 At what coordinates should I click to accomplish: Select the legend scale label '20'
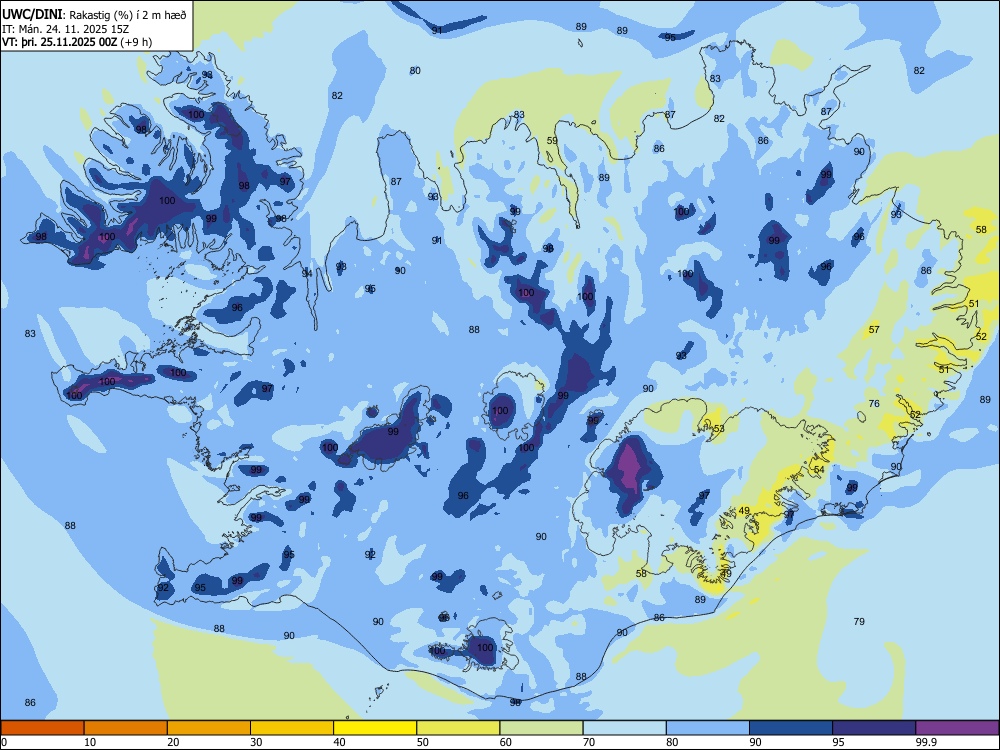173,742
